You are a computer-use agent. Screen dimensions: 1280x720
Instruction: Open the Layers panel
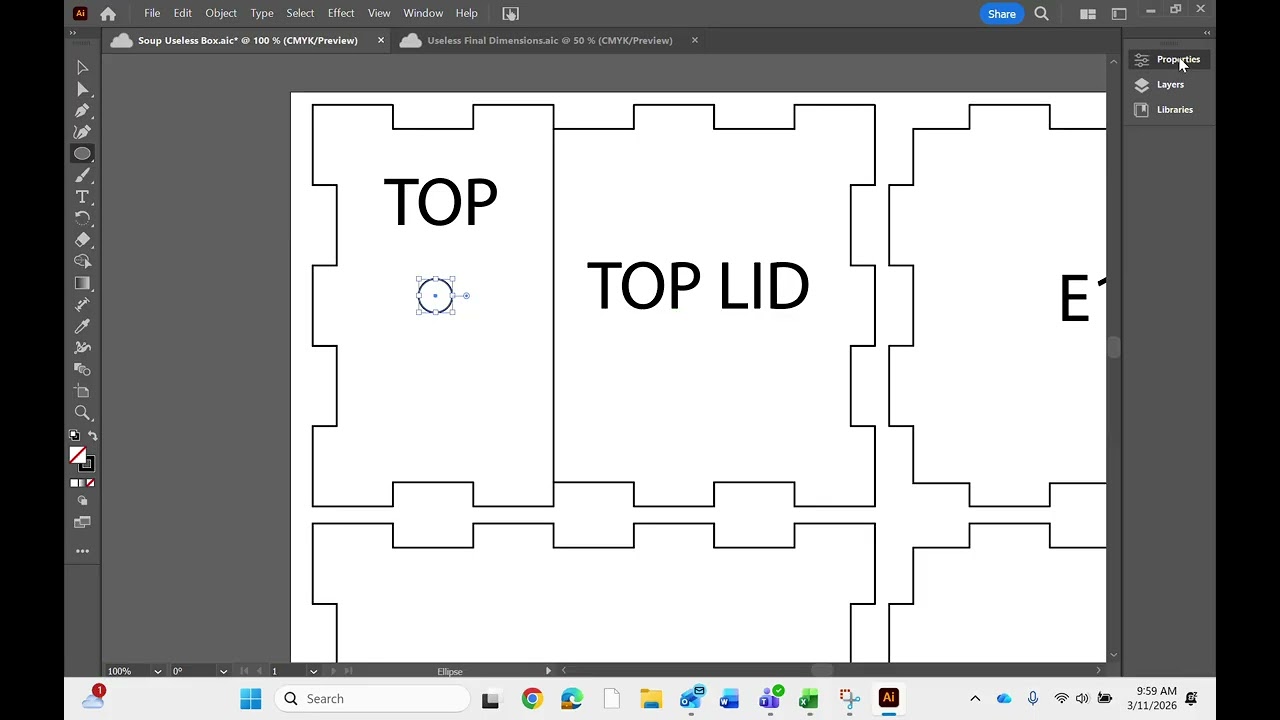1167,85
